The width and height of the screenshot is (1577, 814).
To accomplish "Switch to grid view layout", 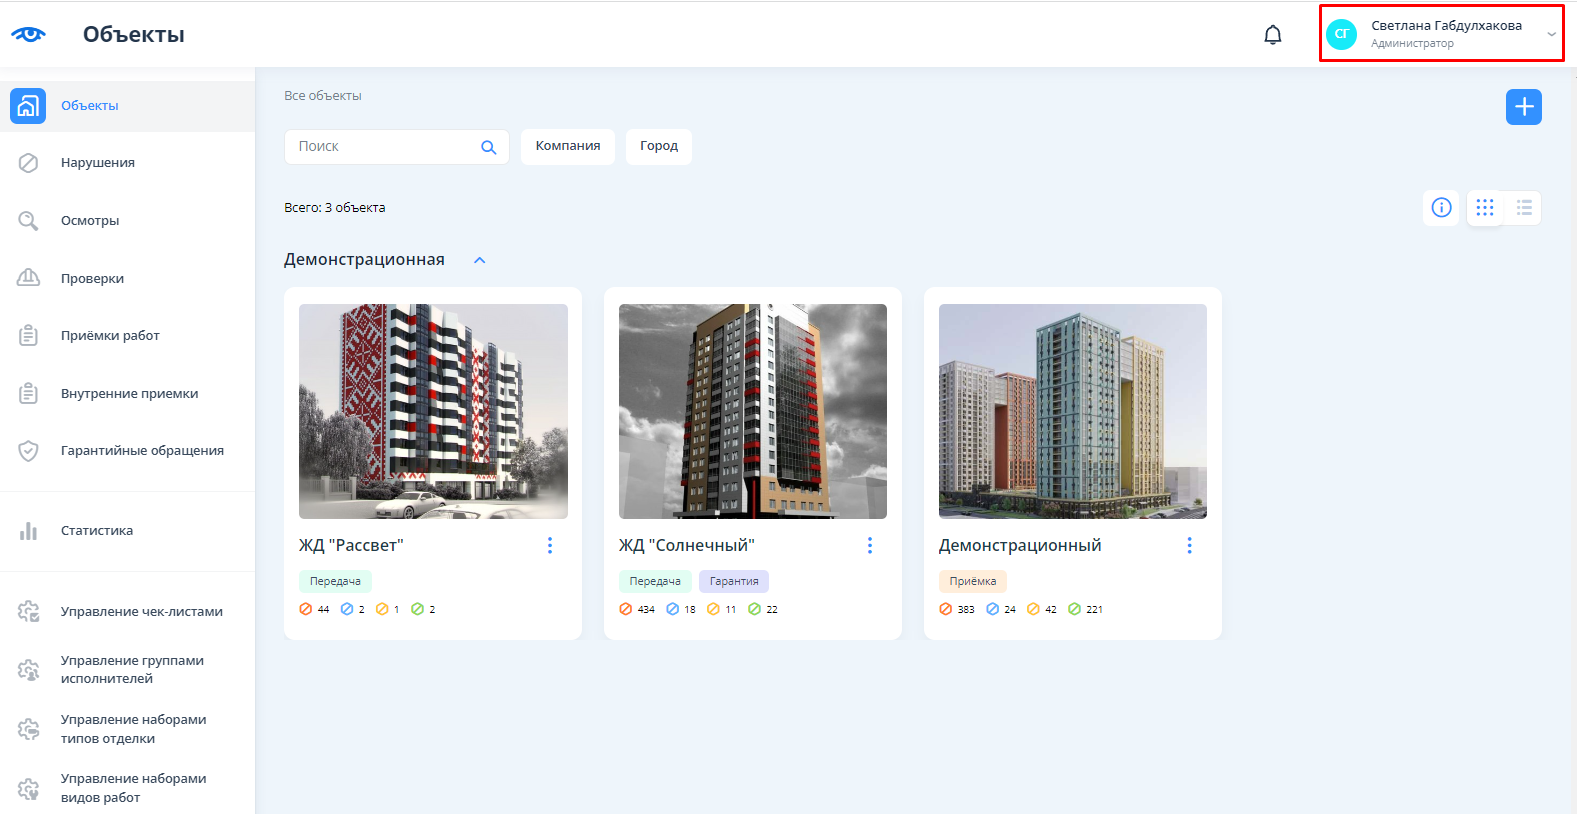I will 1485,208.
